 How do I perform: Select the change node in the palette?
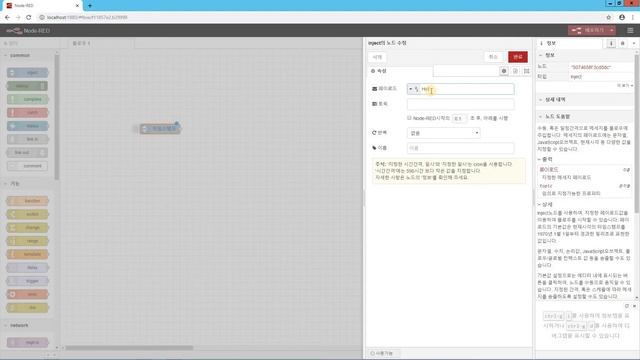[x=27, y=228]
